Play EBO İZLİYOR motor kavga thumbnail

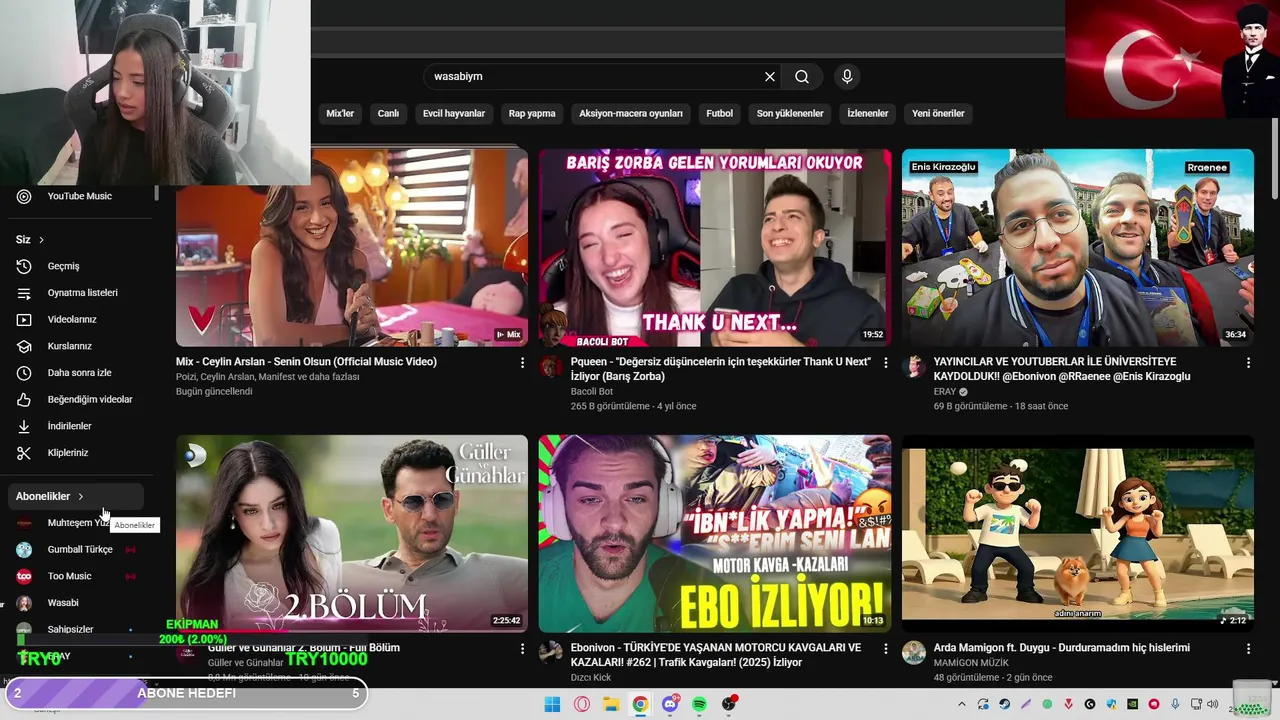[715, 534]
